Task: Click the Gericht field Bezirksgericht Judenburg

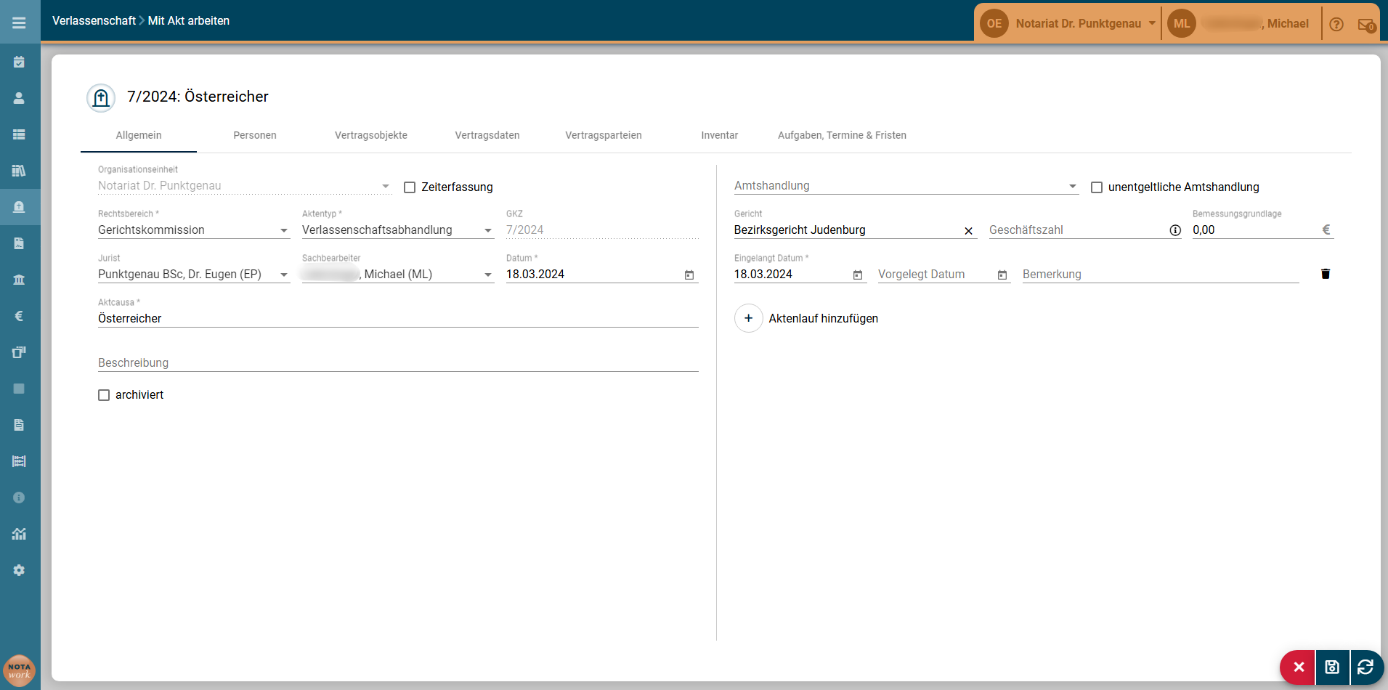Action: [x=846, y=230]
